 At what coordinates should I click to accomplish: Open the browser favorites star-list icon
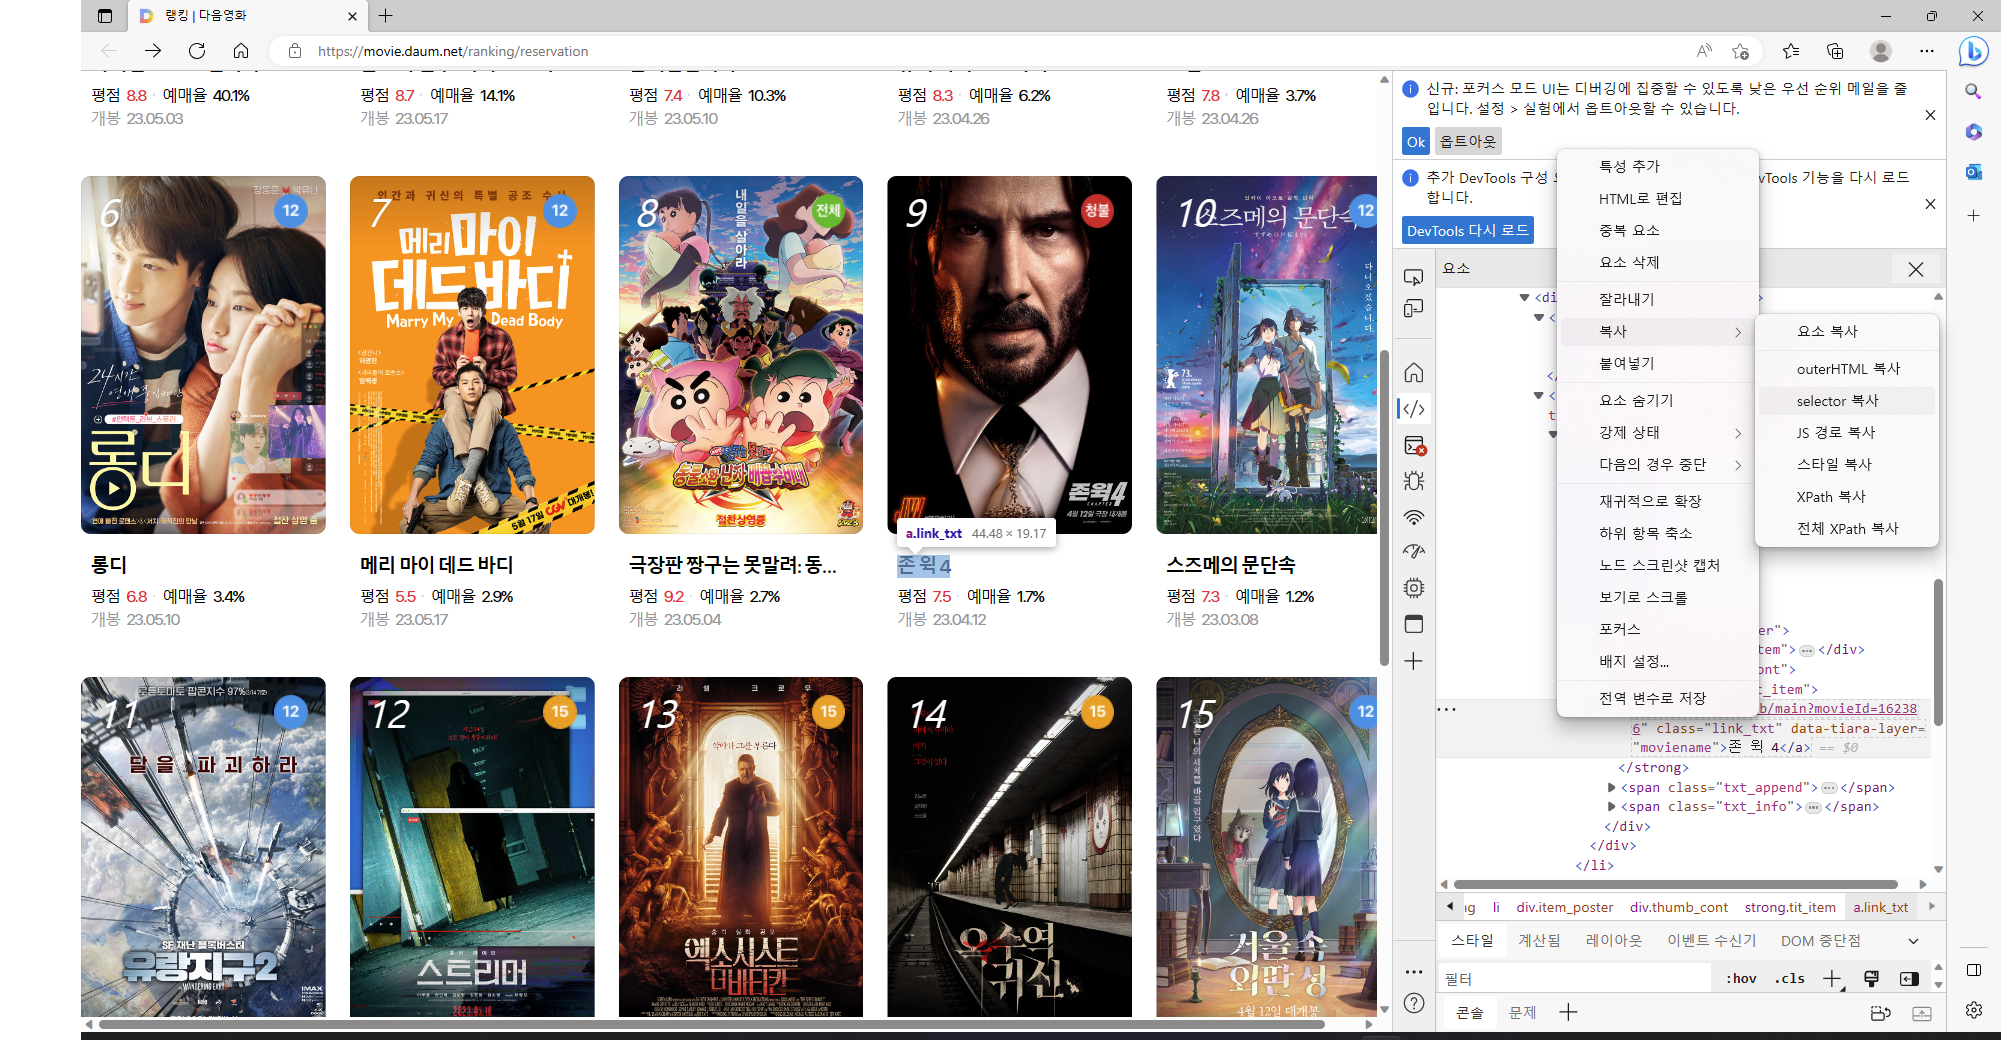[x=1790, y=51]
